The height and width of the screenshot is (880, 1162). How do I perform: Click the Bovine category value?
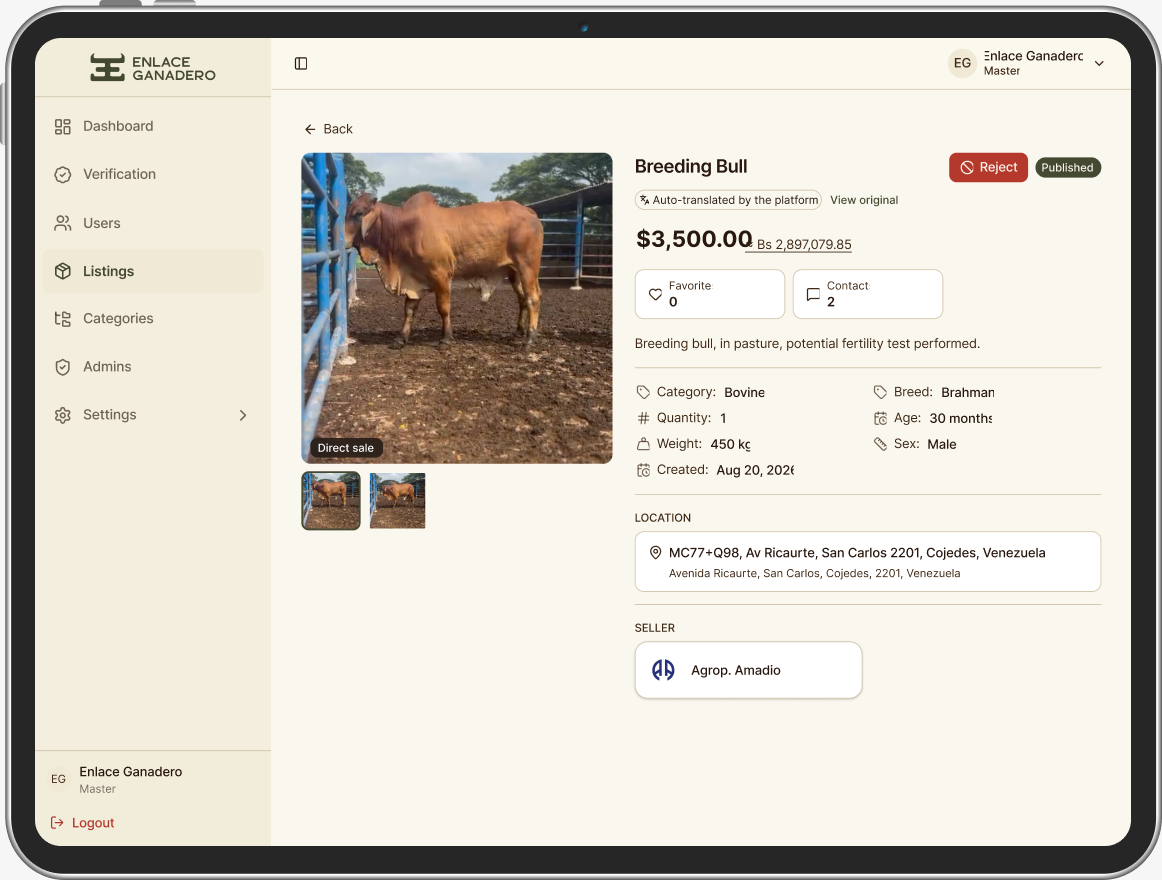(744, 392)
